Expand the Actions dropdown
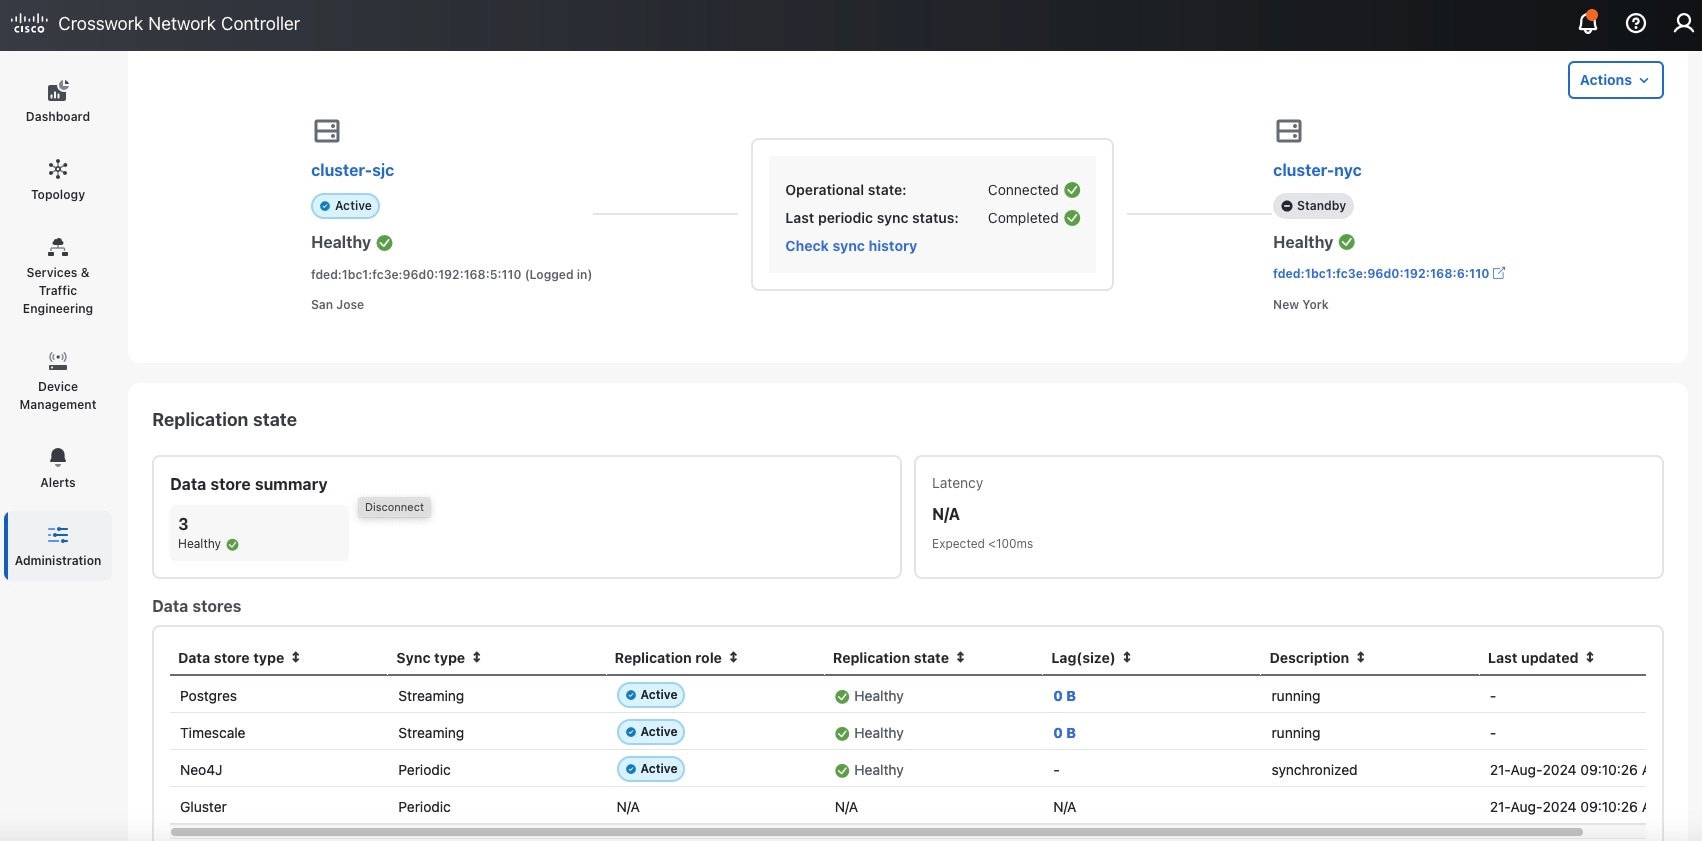Image resolution: width=1702 pixels, height=841 pixels. 1615,80
